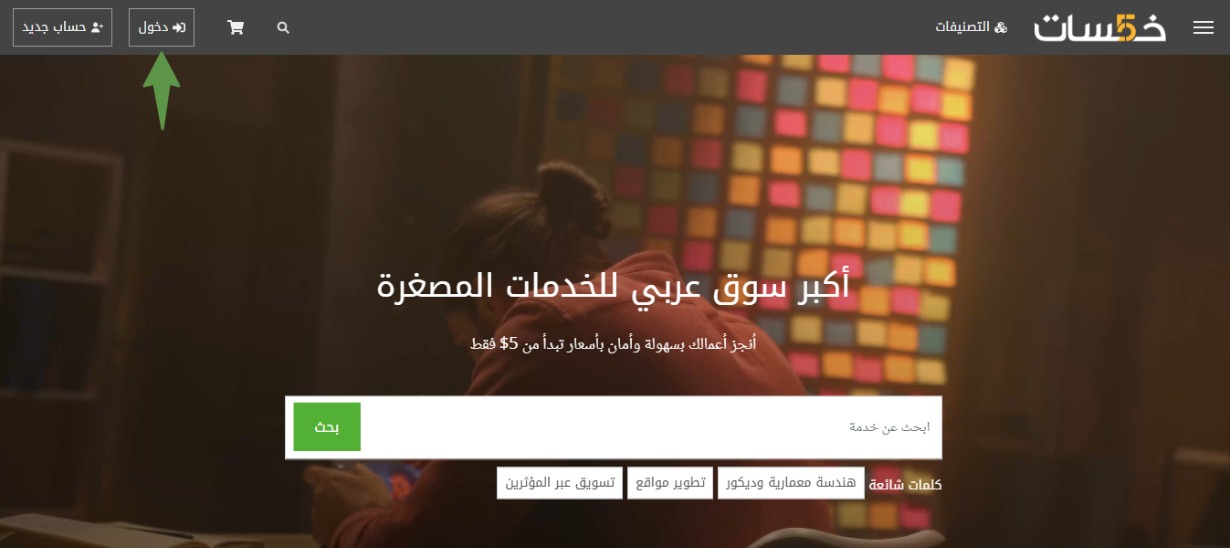1230x548 pixels.
Task: Click the magnifier search icon in header
Action: click(283, 28)
